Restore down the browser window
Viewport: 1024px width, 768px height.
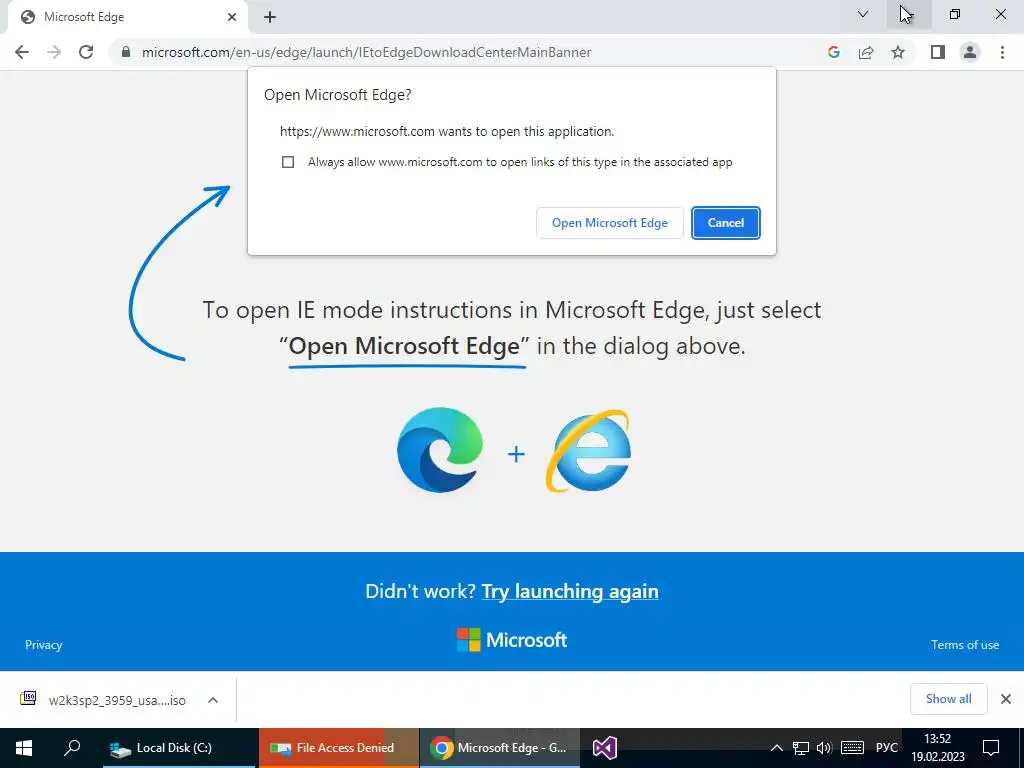click(955, 14)
